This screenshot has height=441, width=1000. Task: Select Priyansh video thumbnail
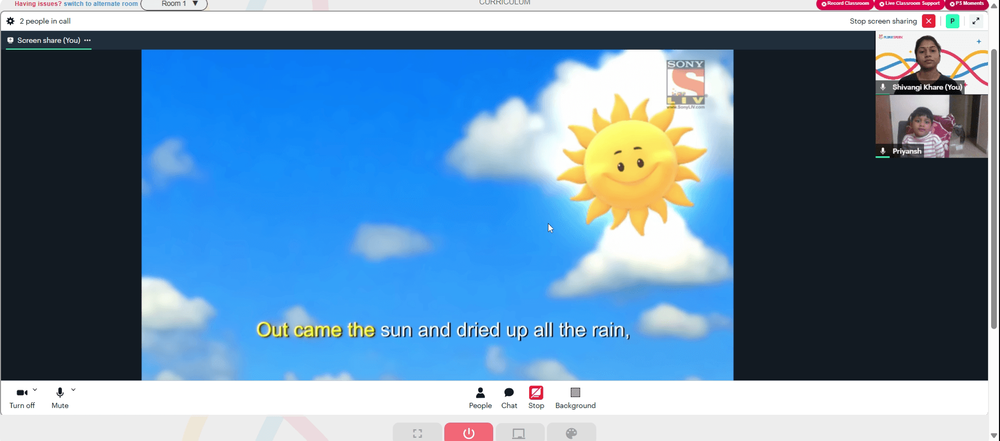point(931,126)
